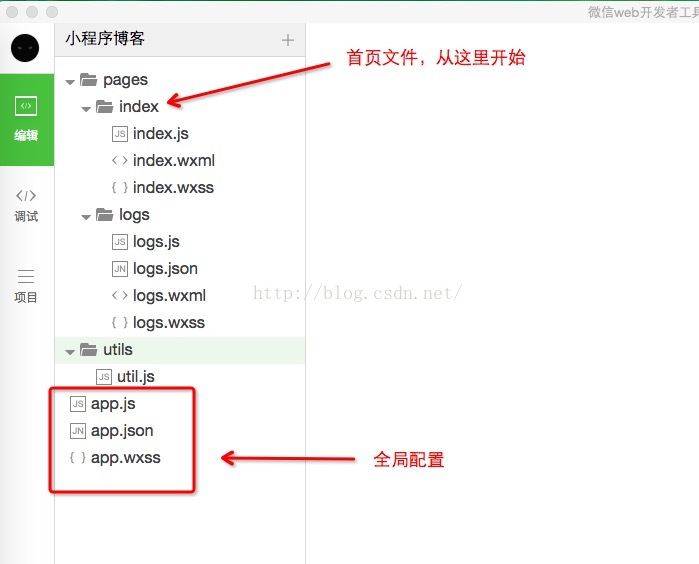699x564 pixels.
Task: Open index.js file in tree
Action: [160, 134]
